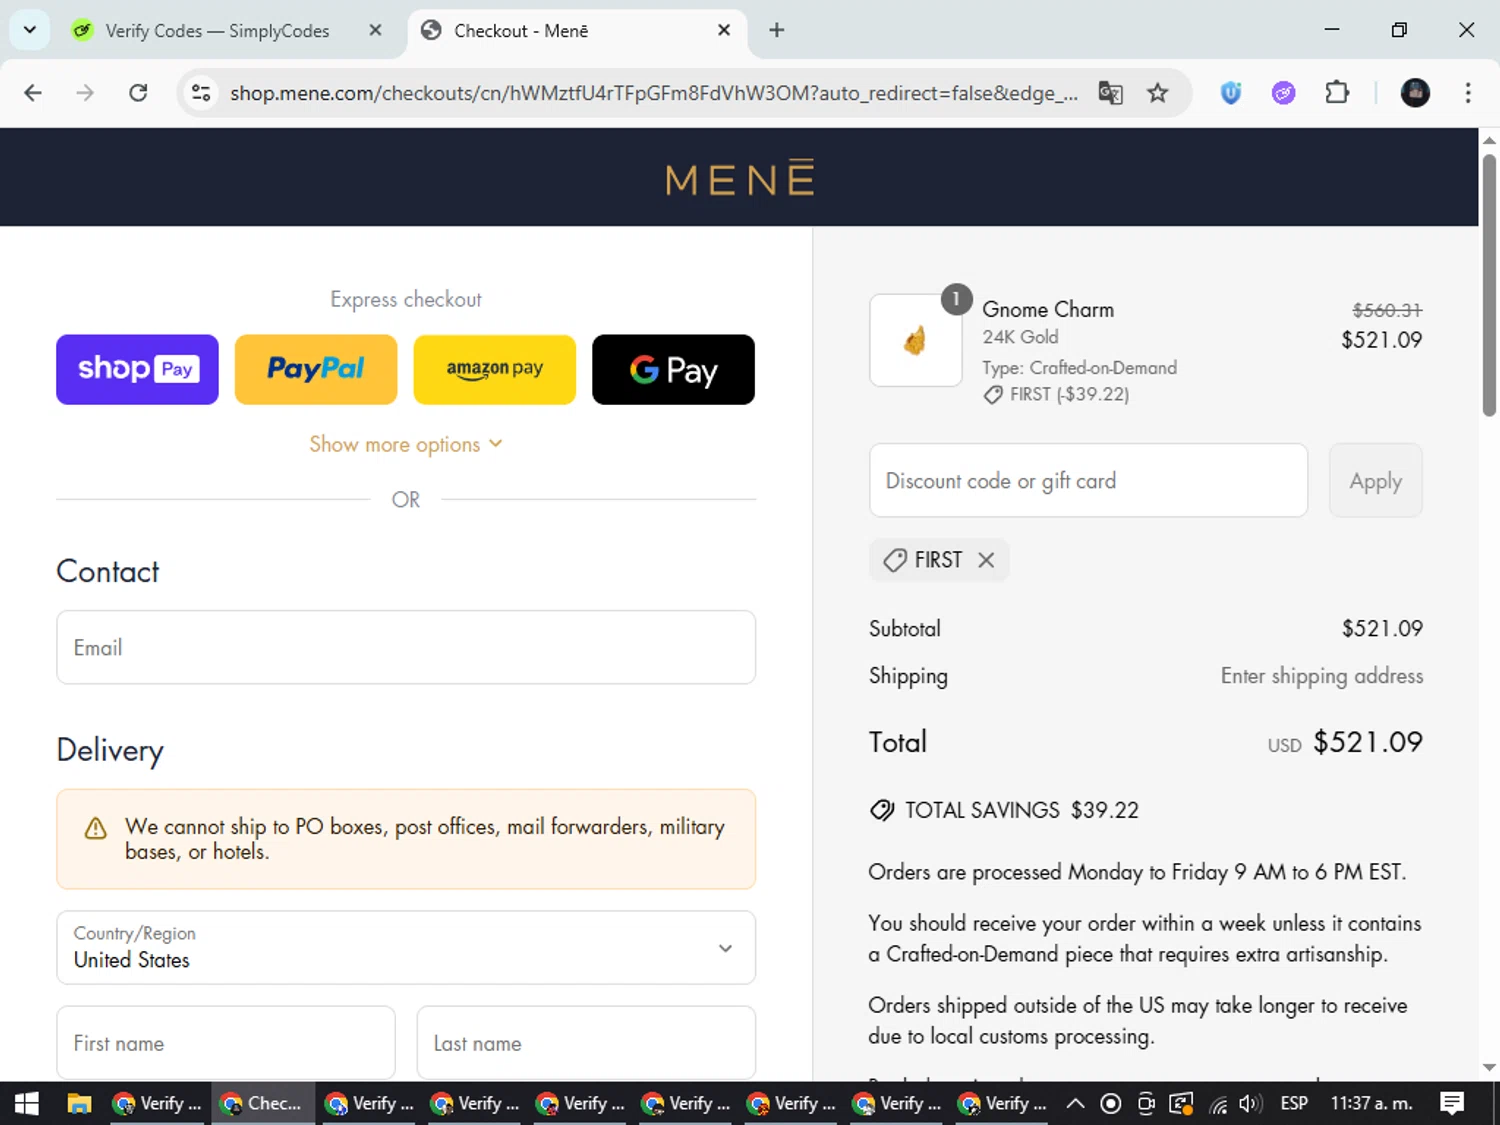Click the MENĒ logo

(x=740, y=178)
